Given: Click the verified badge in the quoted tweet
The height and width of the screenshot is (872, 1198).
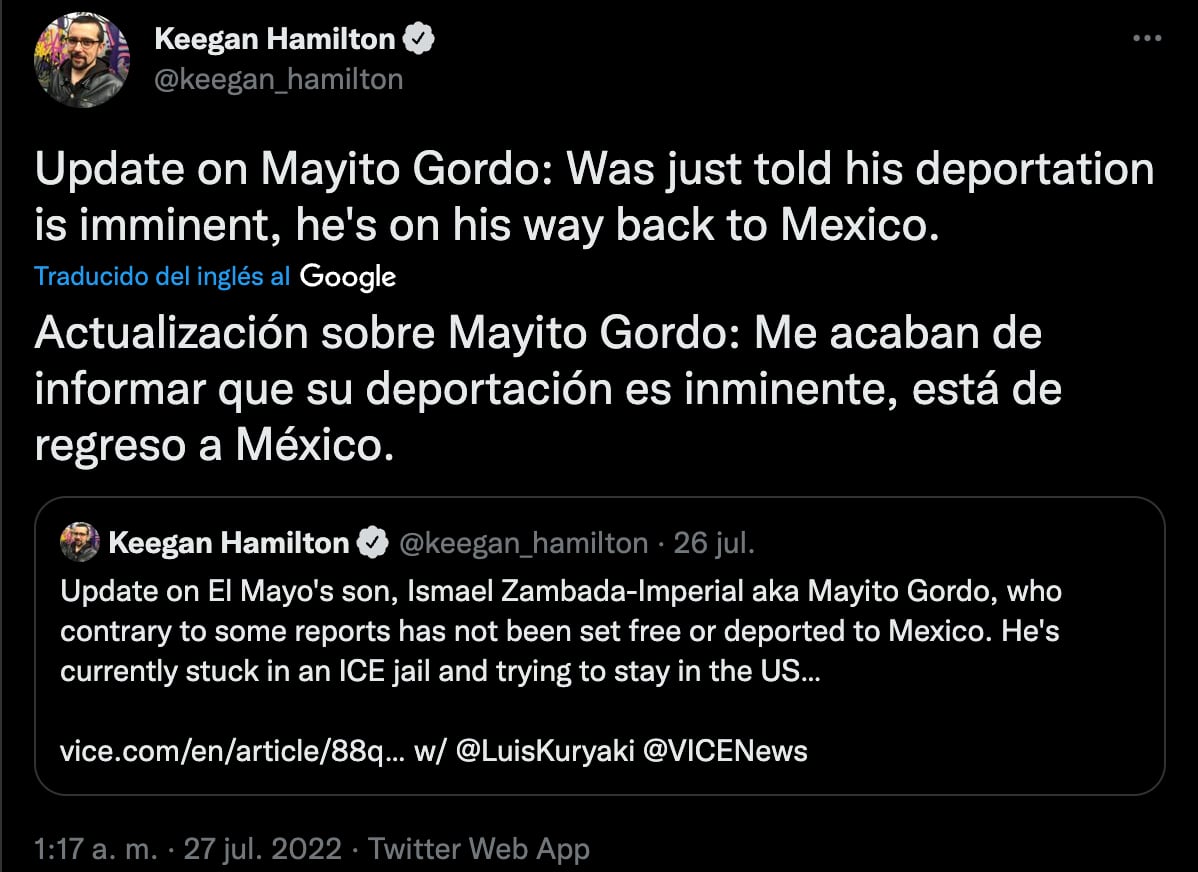Looking at the screenshot, I should (373, 543).
